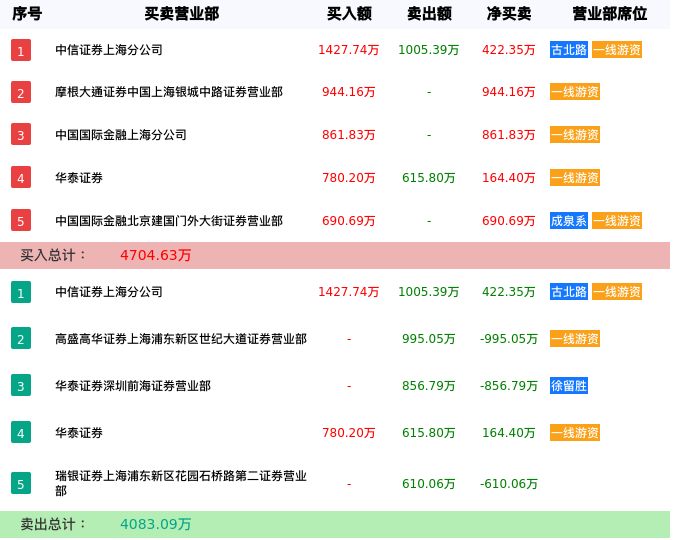The width and height of the screenshot is (676, 540).
Task: Click the 买入总计 label
Action: pyautogui.click(x=53, y=255)
